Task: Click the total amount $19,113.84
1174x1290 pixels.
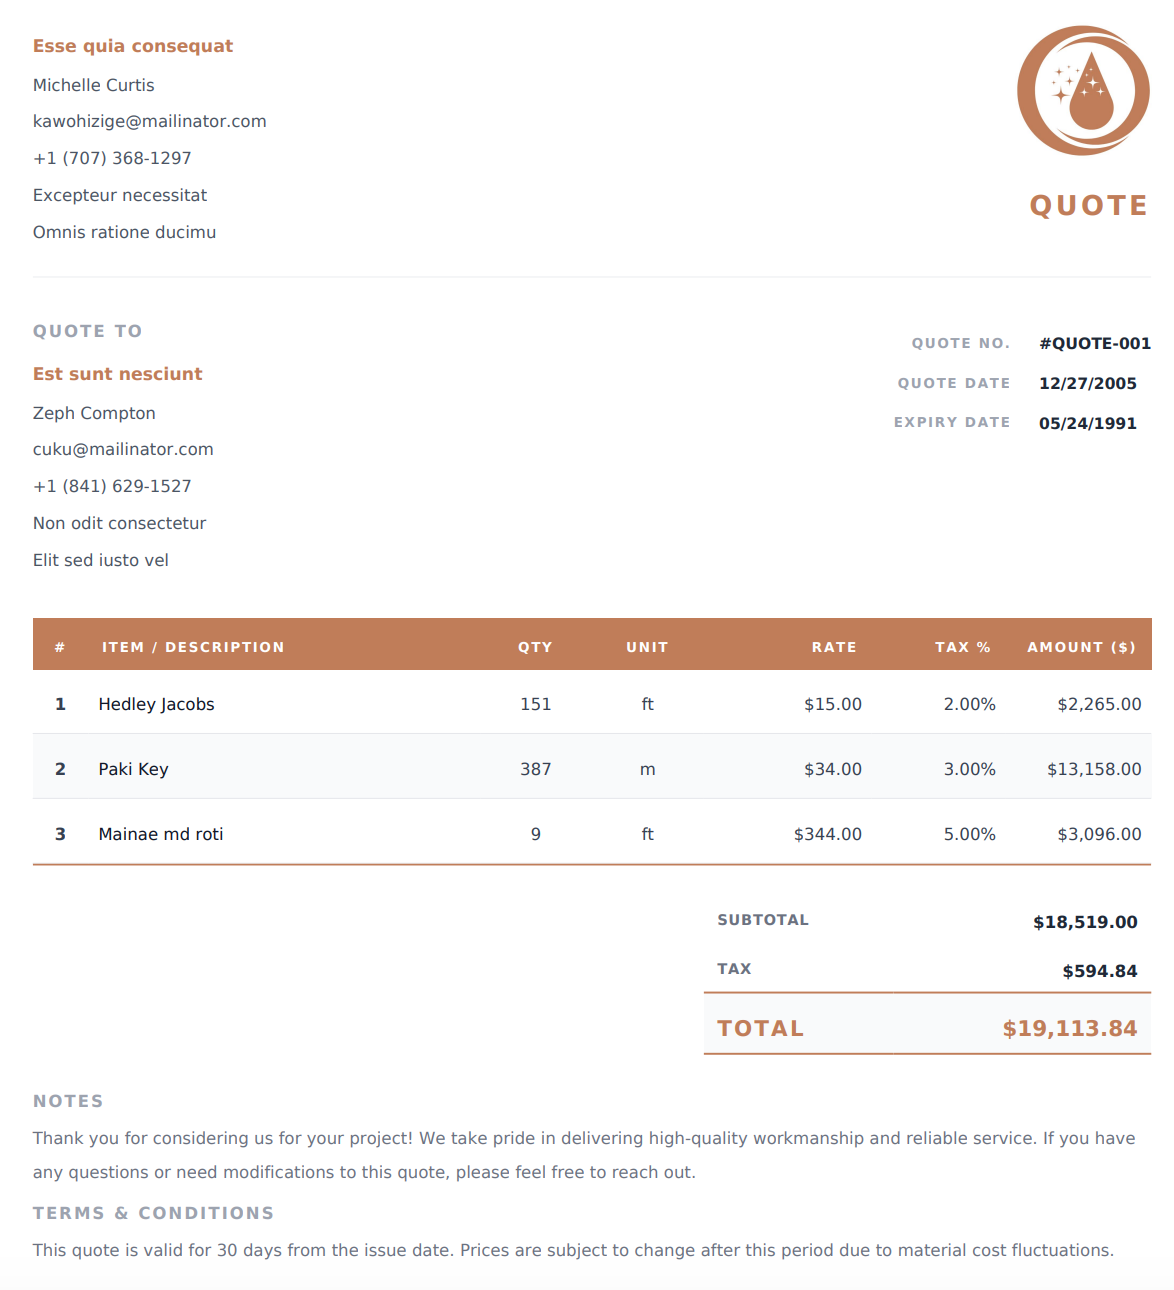Action: point(1070,1028)
